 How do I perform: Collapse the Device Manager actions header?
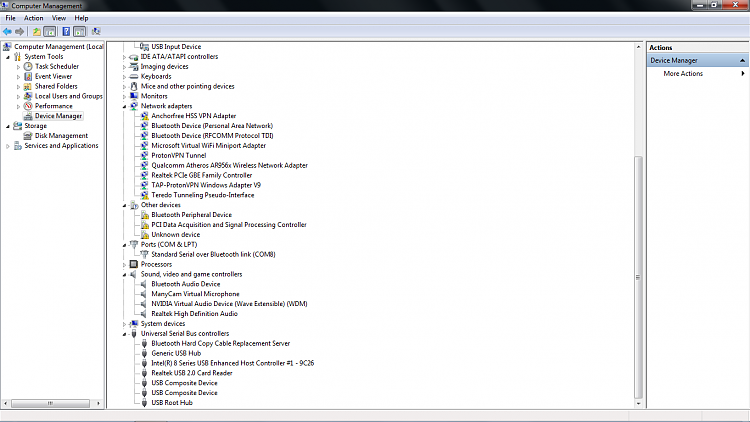coord(742,60)
